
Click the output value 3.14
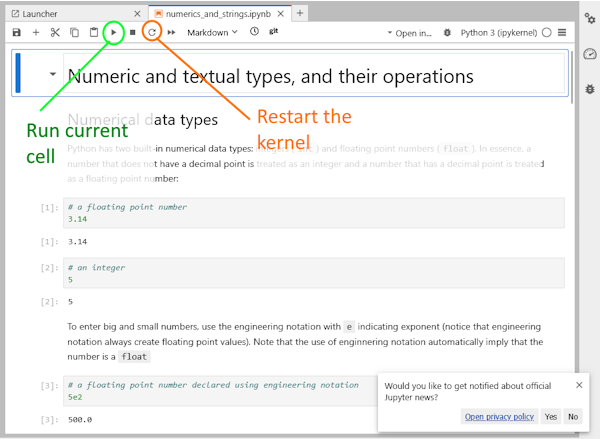point(78,242)
